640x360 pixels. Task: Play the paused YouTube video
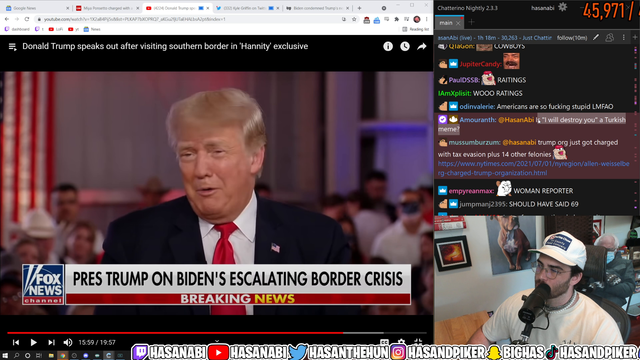point(33,342)
